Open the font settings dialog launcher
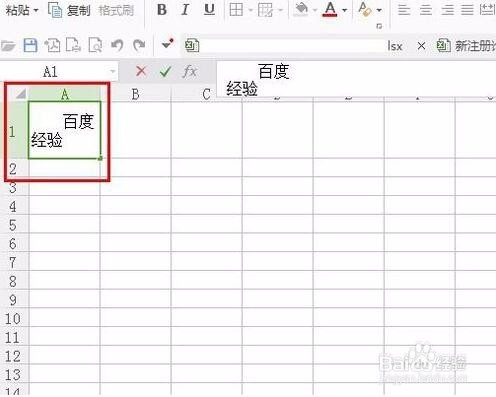 tap(379, 26)
